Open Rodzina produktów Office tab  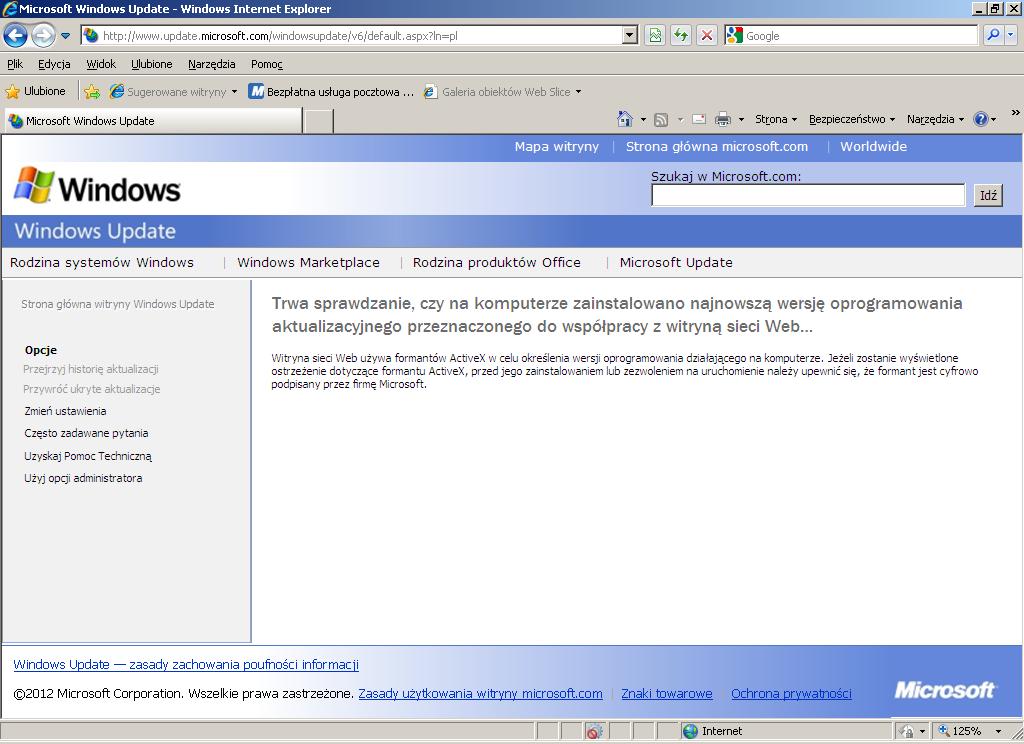click(496, 263)
